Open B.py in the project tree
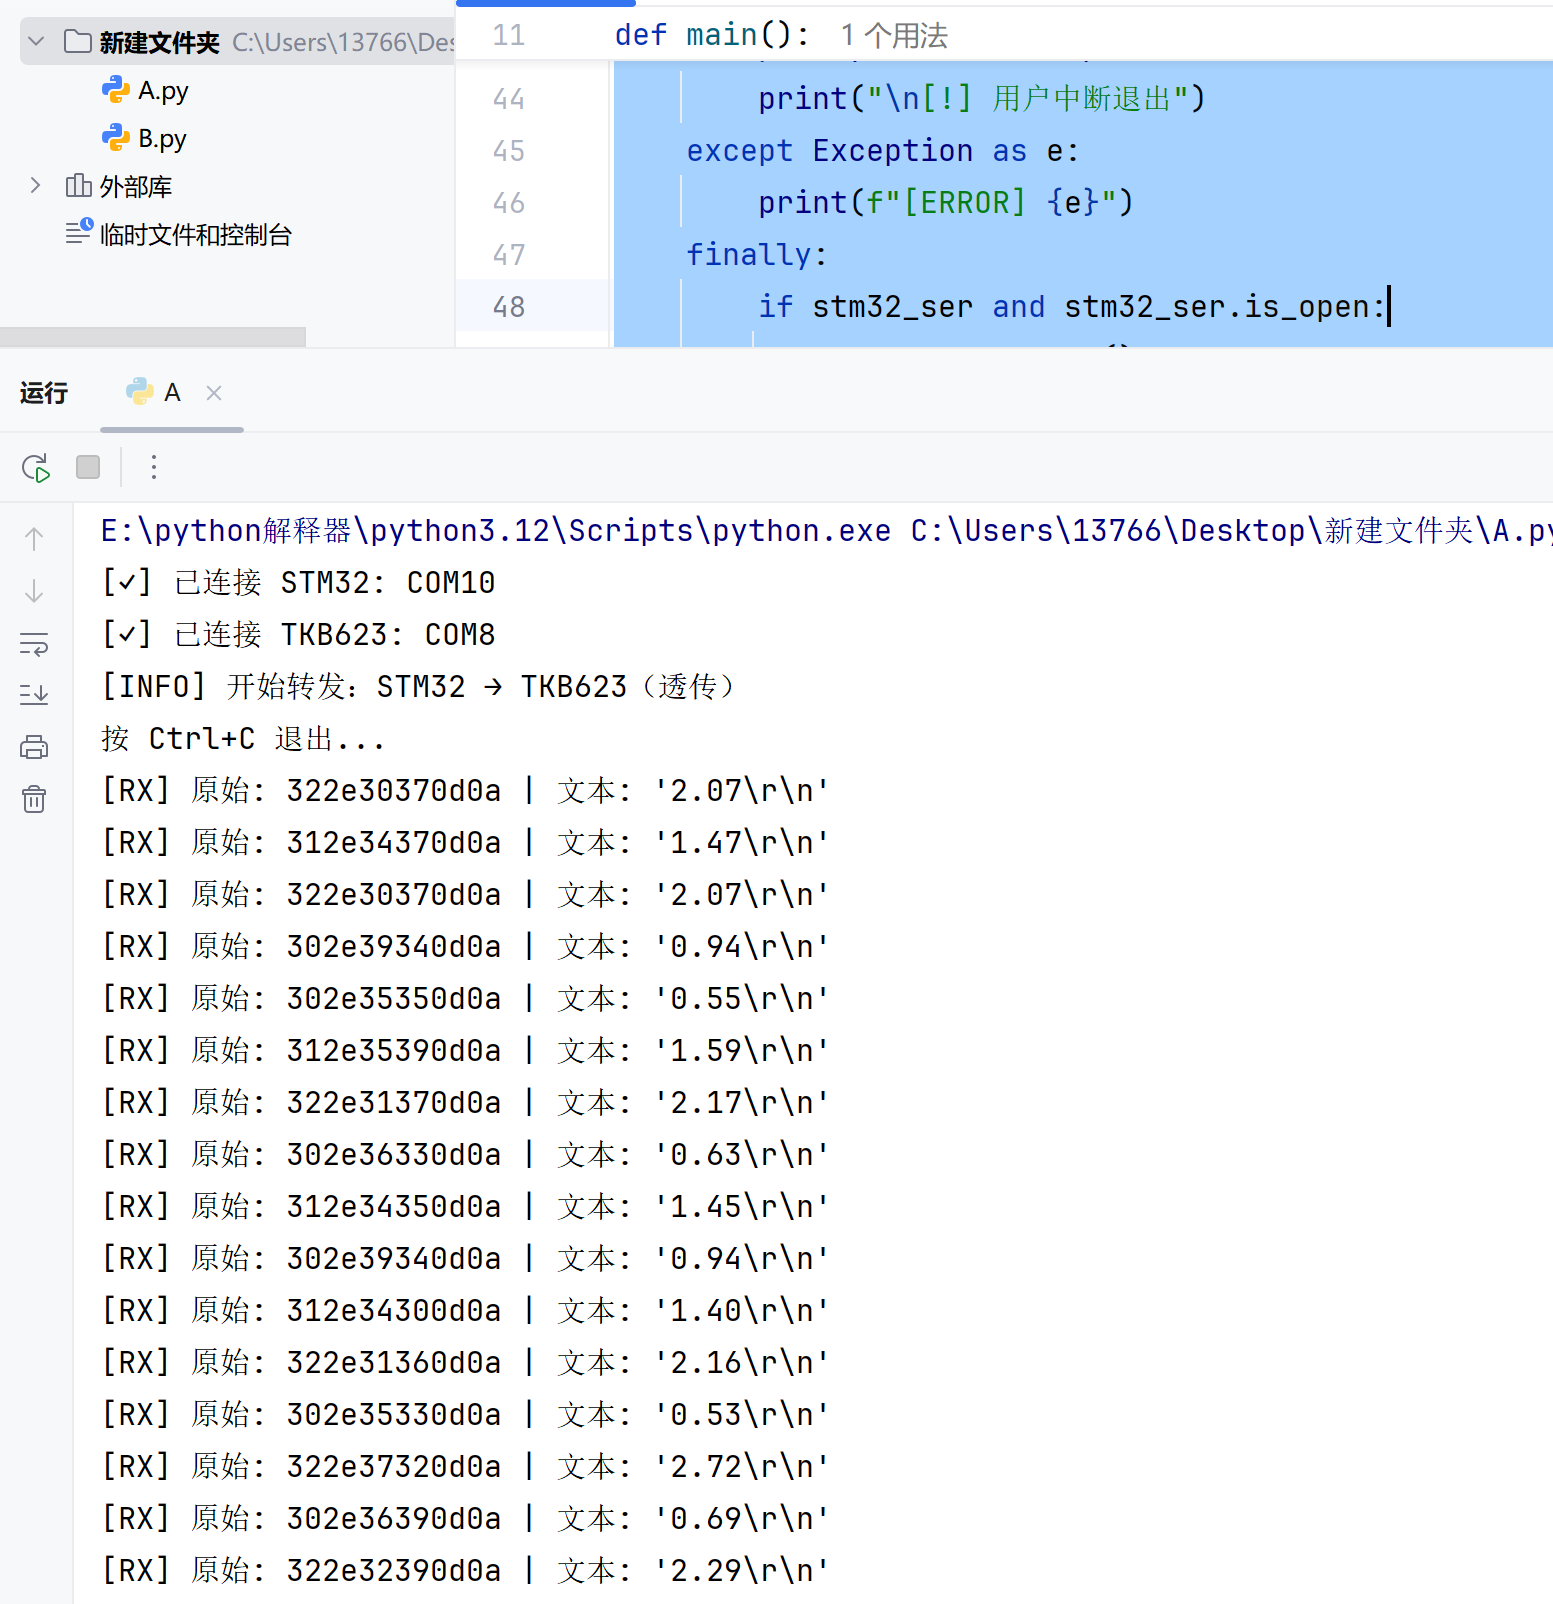This screenshot has height=1604, width=1553. point(161,139)
